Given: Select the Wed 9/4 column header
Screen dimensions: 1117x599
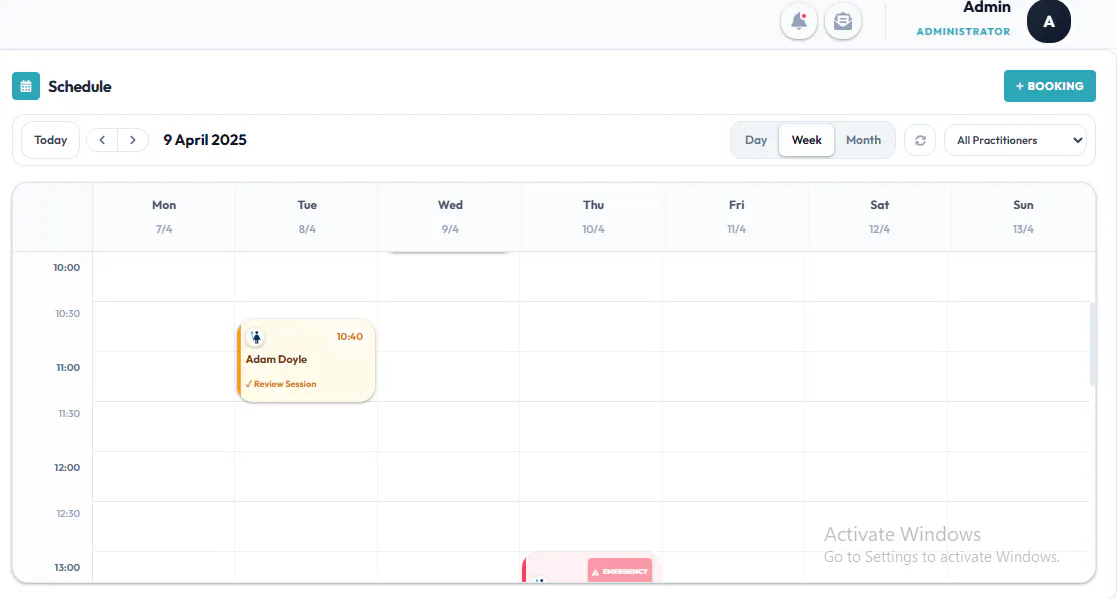Looking at the screenshot, I should (450, 217).
